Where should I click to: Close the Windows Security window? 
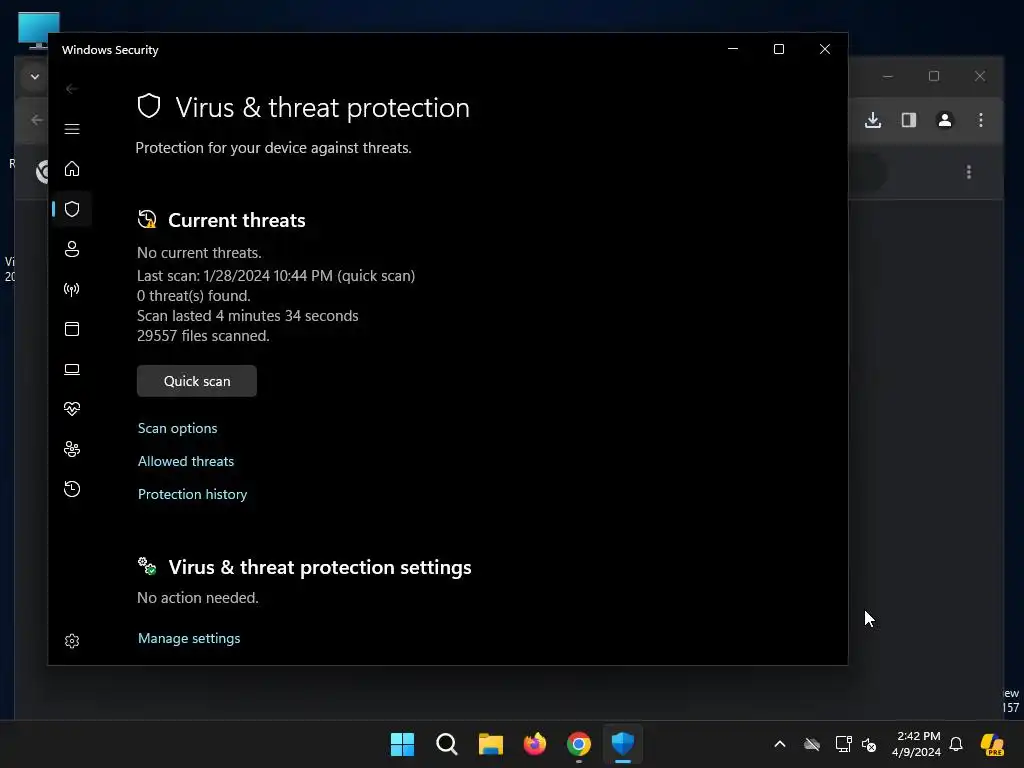[825, 49]
